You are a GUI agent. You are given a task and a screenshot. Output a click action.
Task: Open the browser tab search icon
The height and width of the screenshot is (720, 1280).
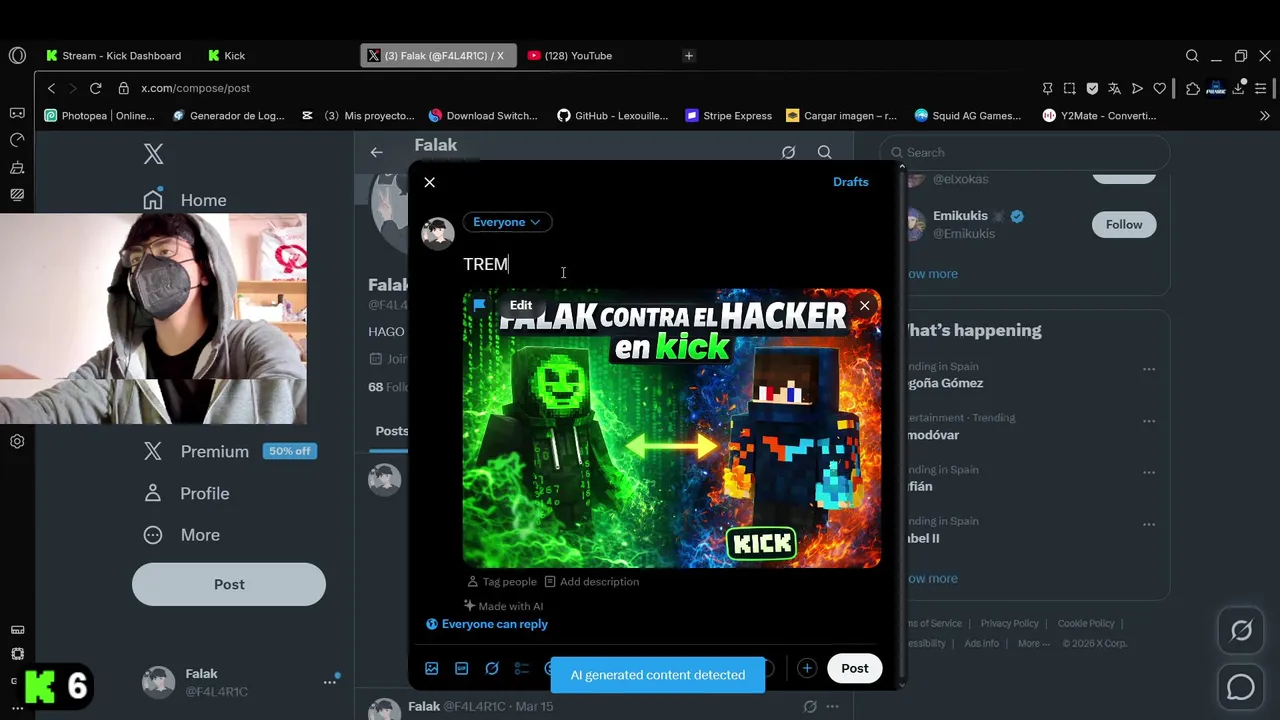[1192, 56]
